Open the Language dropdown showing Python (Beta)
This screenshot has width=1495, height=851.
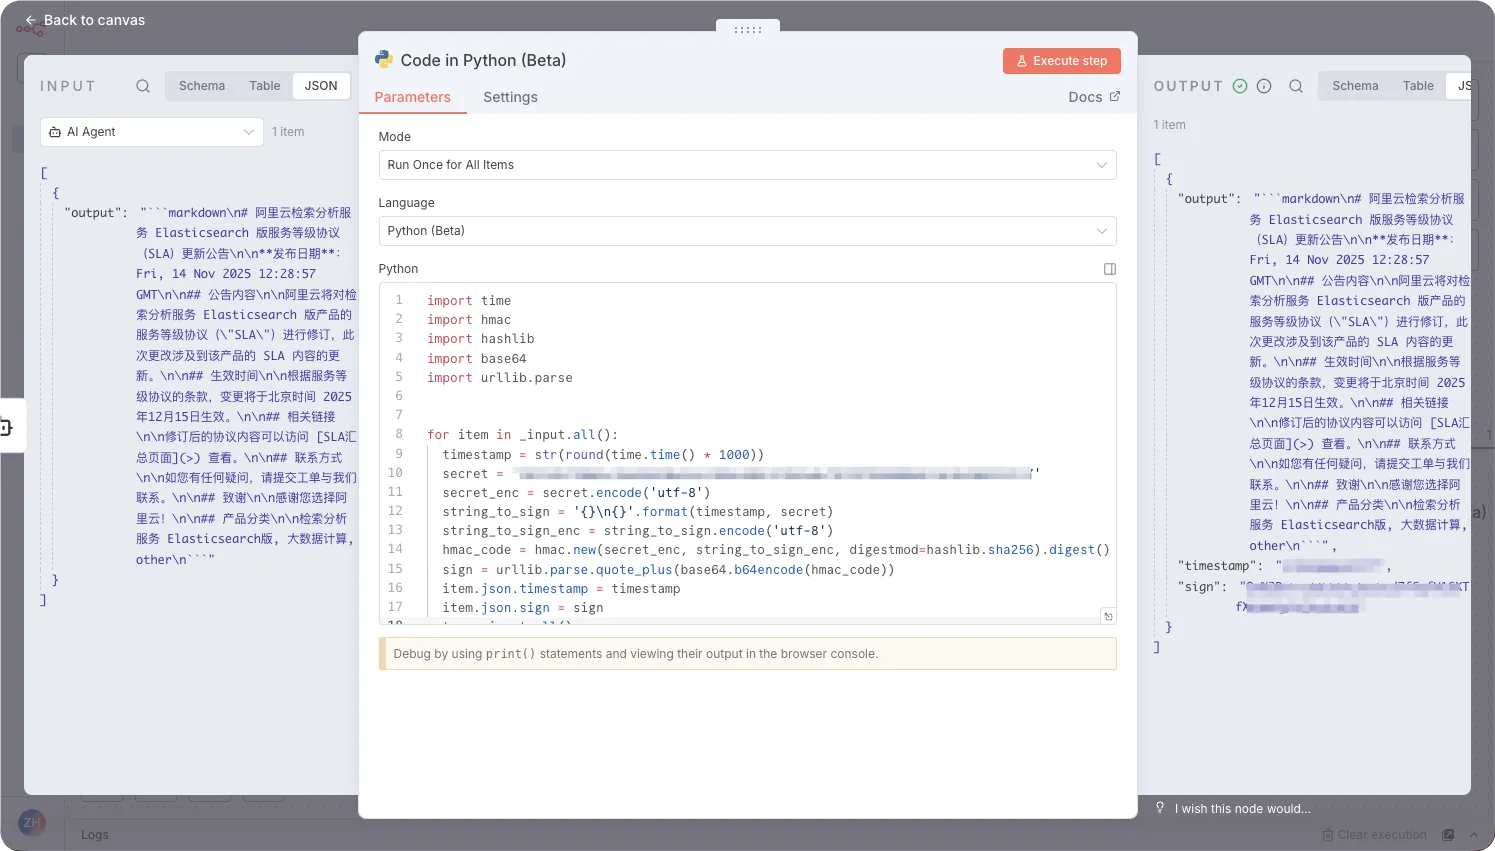[x=747, y=231]
